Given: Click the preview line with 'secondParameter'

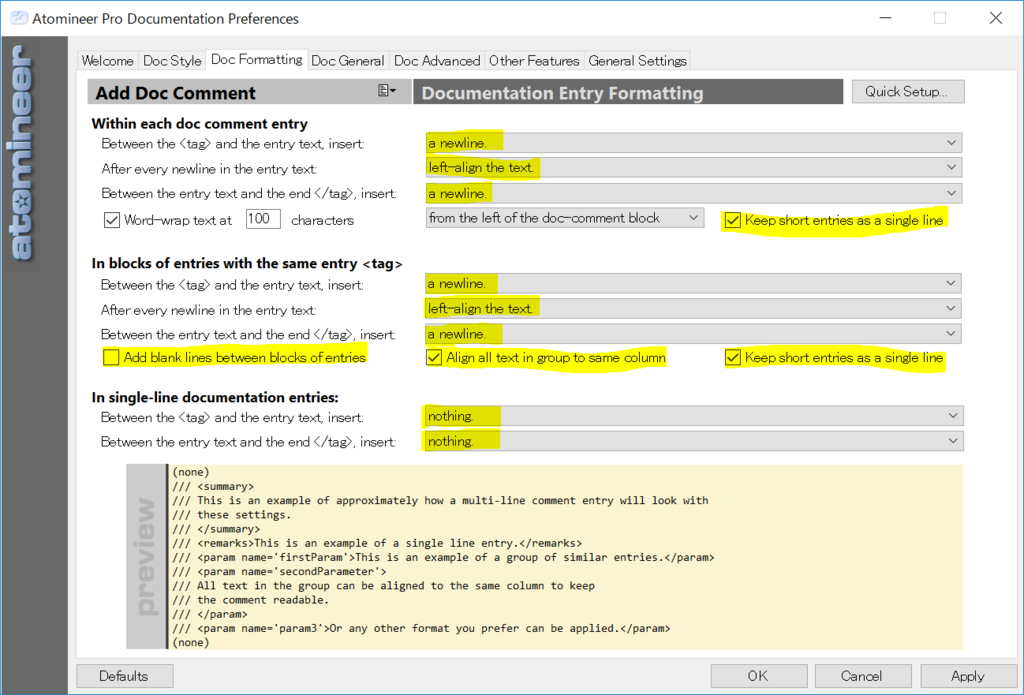Looking at the screenshot, I should tap(280, 572).
